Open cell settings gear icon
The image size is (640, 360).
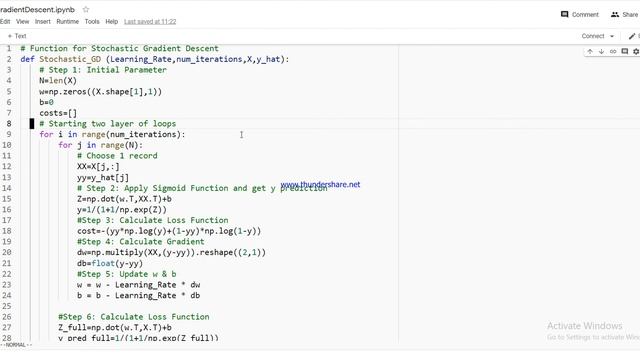point(636,51)
